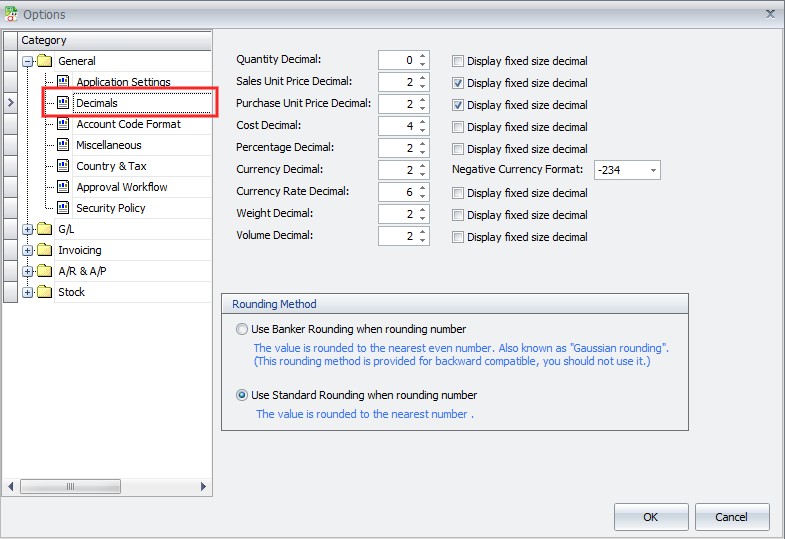Click the Approval Workflow icon
The height and width of the screenshot is (539, 785).
click(x=63, y=187)
